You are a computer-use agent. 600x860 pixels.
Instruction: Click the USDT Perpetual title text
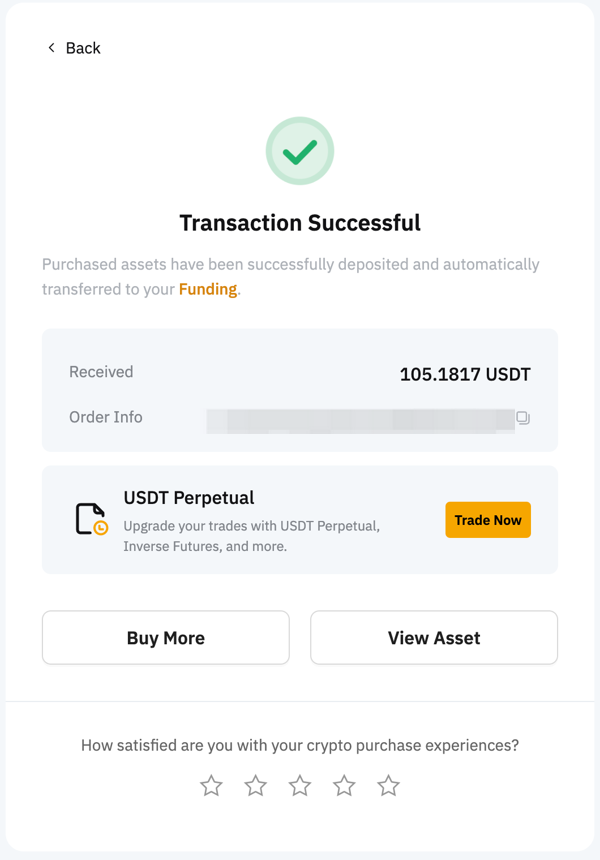click(x=189, y=497)
